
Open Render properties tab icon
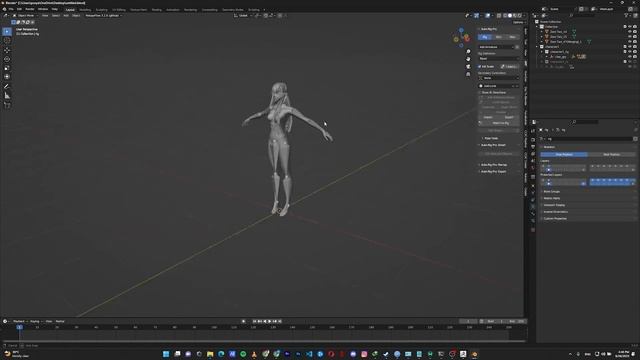point(533,140)
